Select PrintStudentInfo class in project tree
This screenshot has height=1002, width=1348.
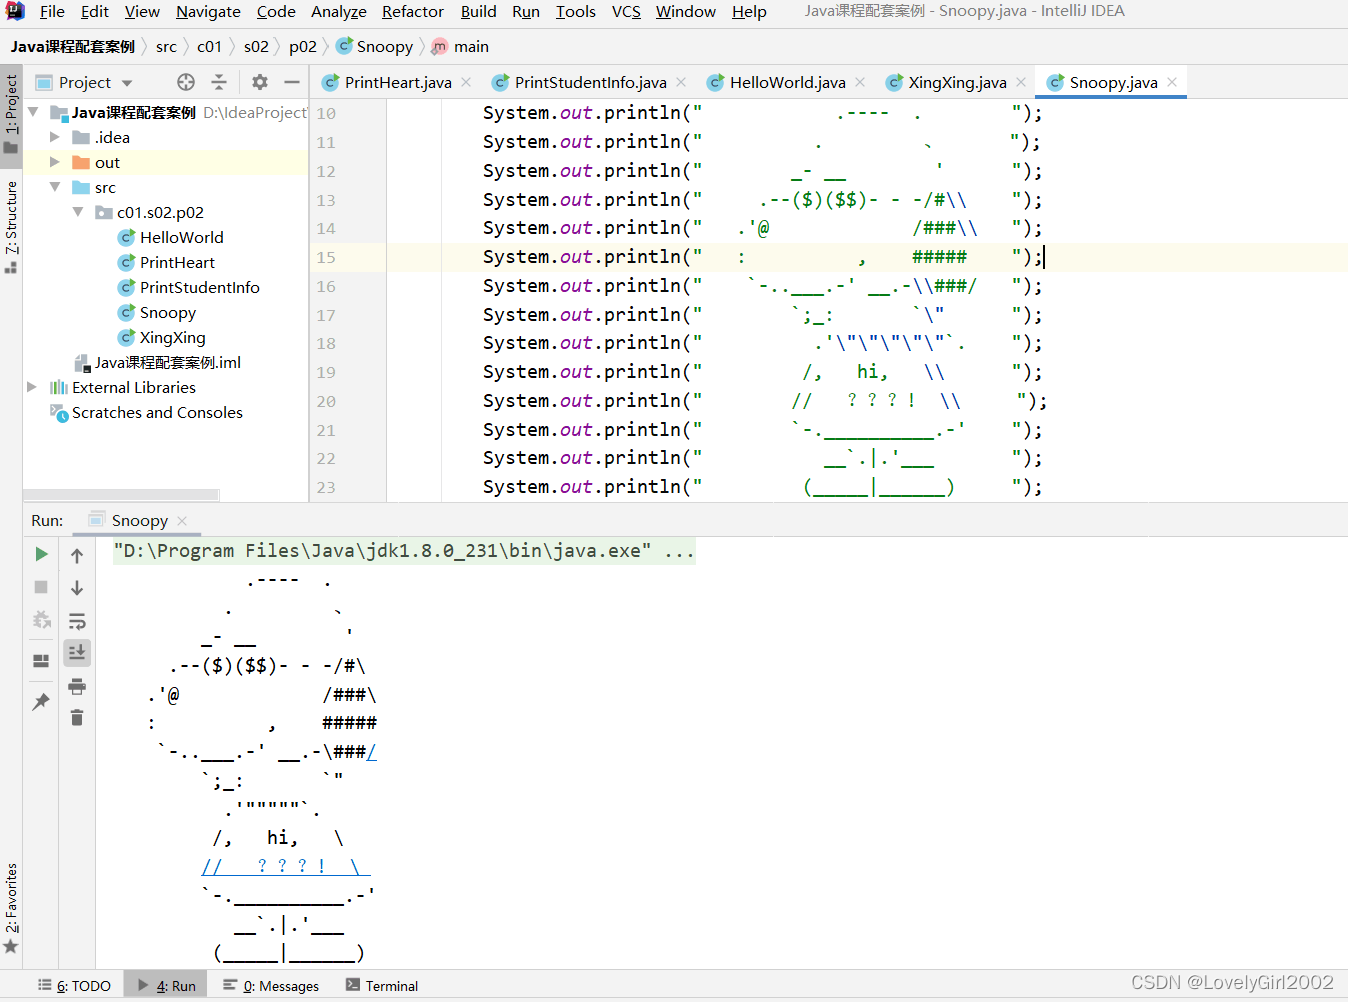[x=188, y=287]
